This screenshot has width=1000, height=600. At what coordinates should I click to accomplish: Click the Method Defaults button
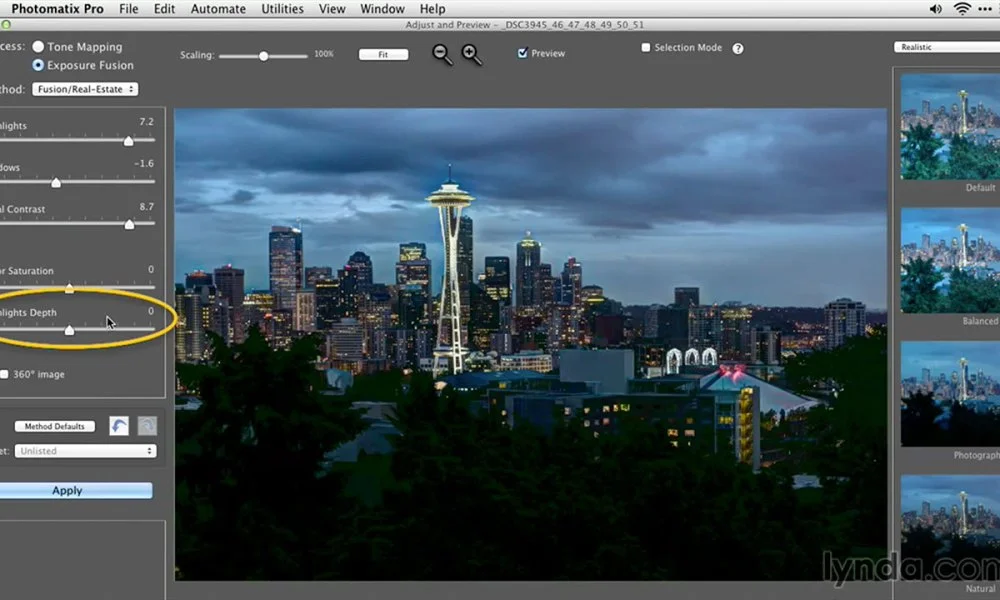tap(55, 426)
